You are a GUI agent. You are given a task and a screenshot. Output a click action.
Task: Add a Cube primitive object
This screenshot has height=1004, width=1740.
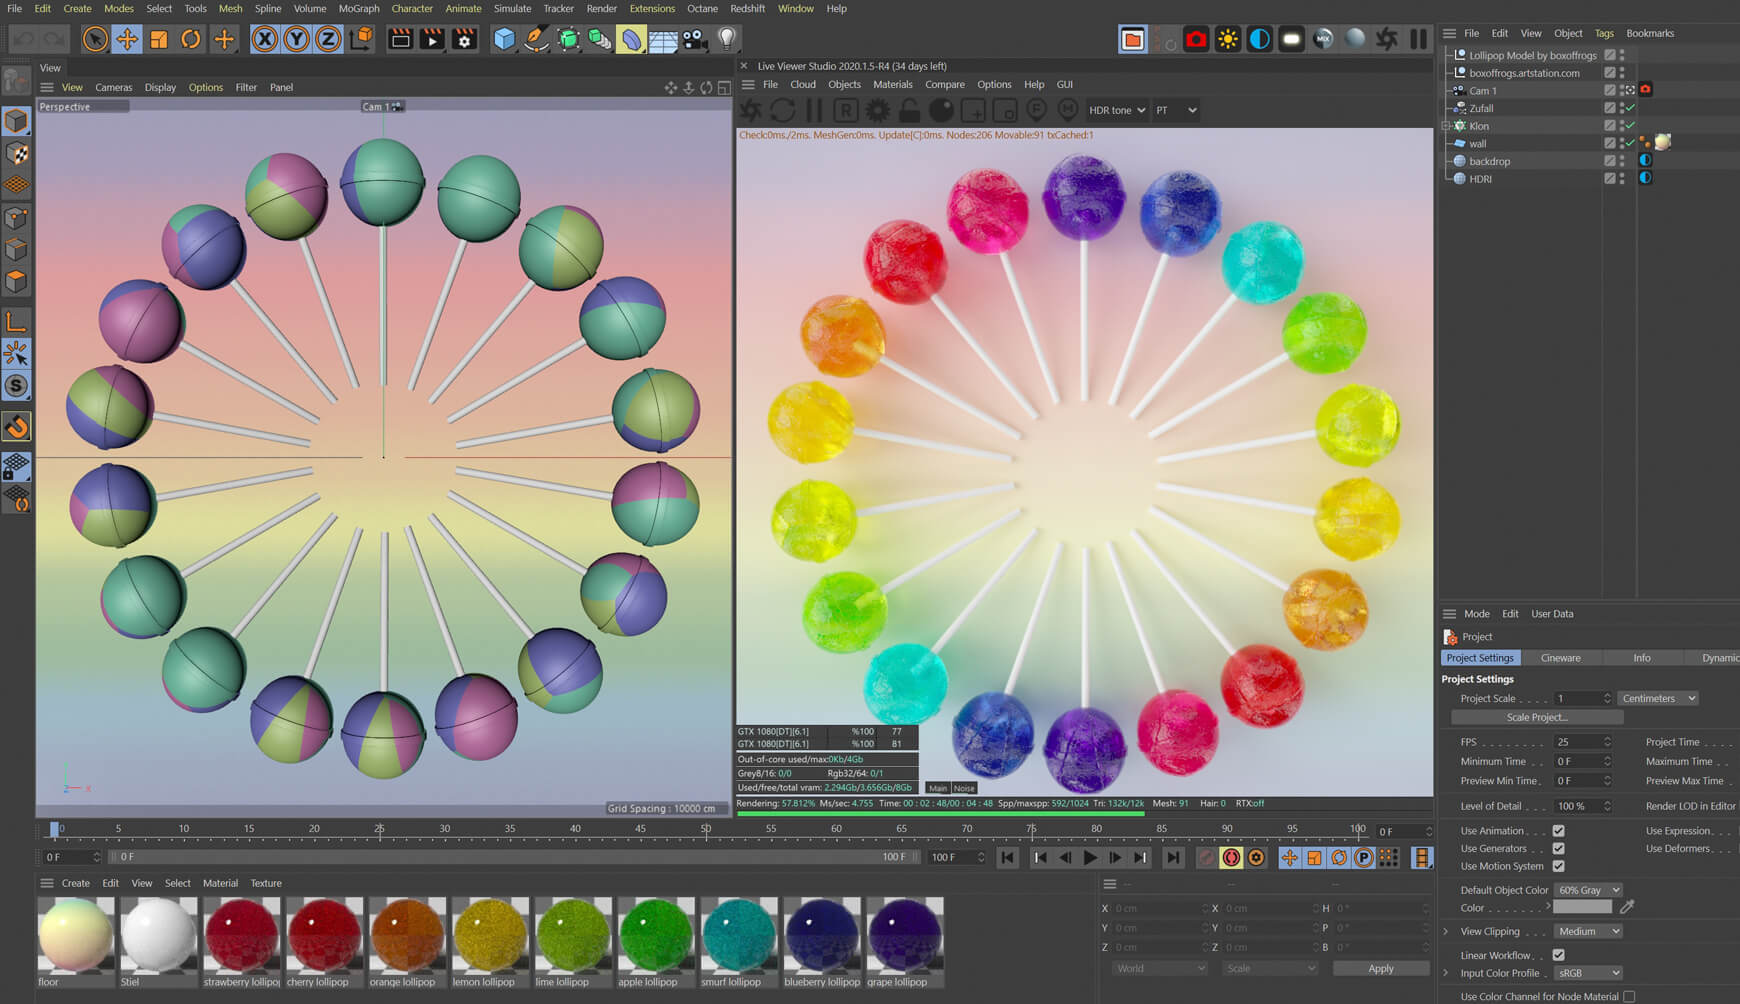504,39
